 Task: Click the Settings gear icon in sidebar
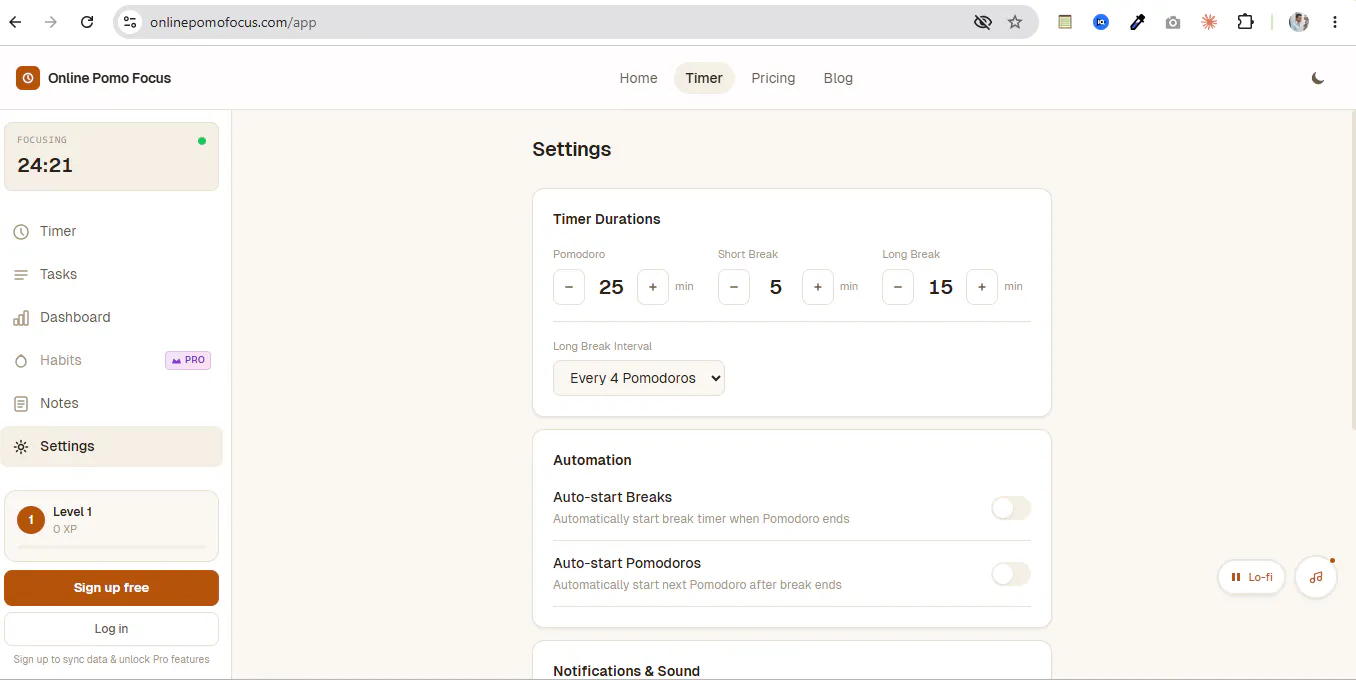(x=21, y=447)
